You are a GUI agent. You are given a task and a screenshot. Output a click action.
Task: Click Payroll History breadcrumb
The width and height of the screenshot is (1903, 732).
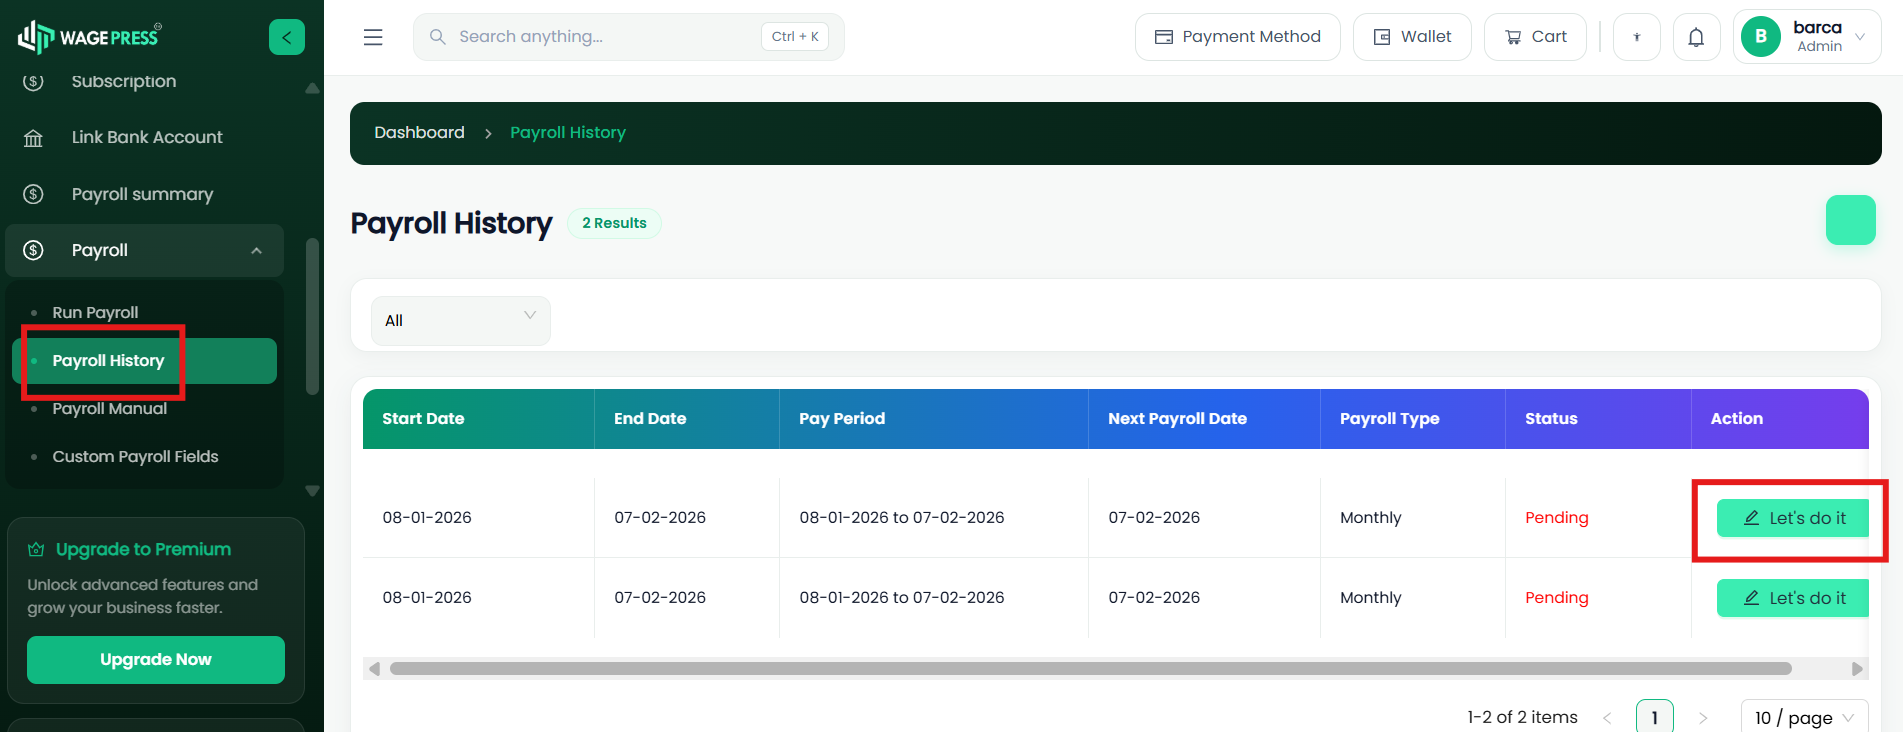click(x=568, y=133)
